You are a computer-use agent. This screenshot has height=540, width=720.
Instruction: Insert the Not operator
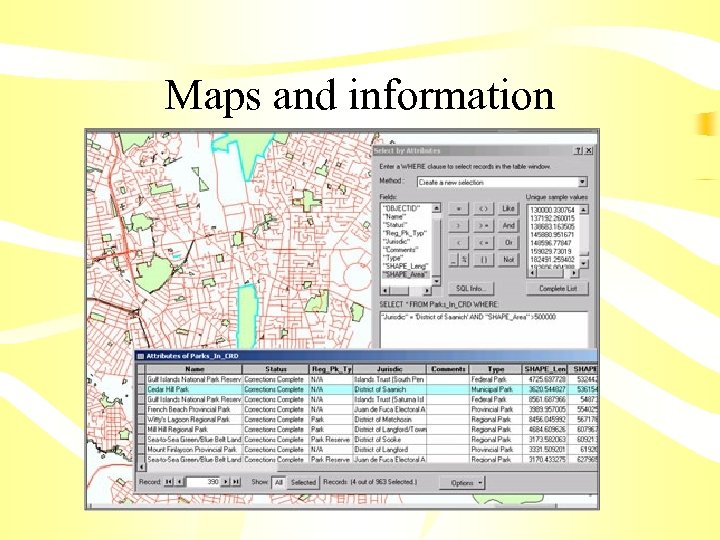tap(508, 260)
